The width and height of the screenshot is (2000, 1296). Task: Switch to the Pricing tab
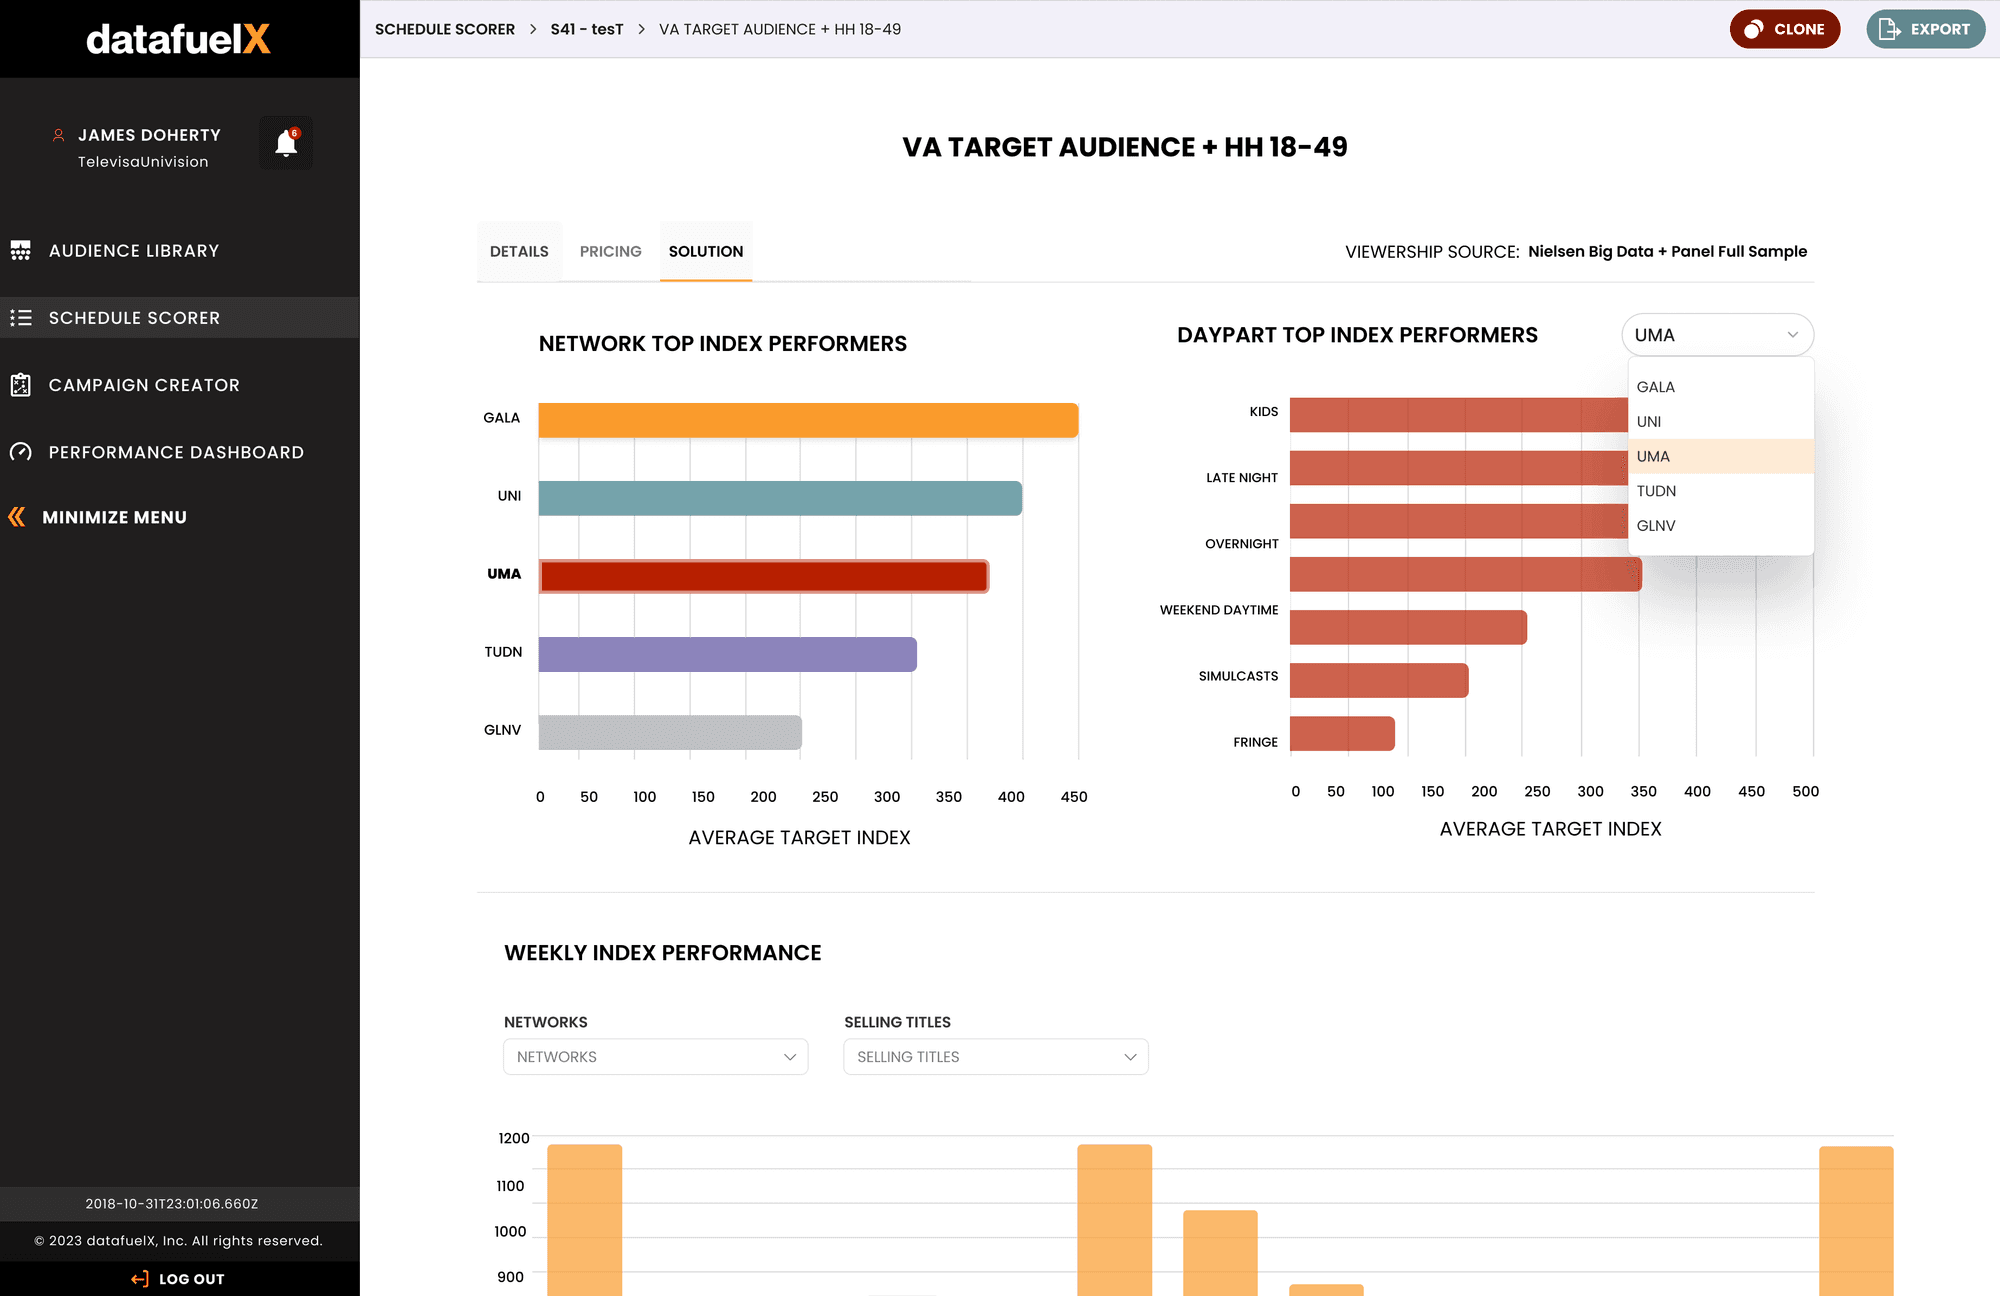611,252
